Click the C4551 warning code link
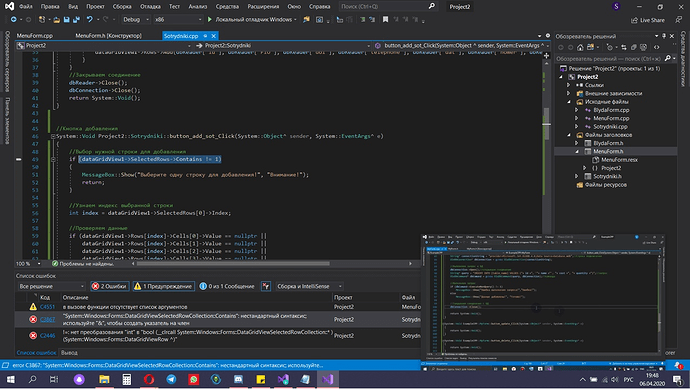The image size is (690, 389). point(48,307)
